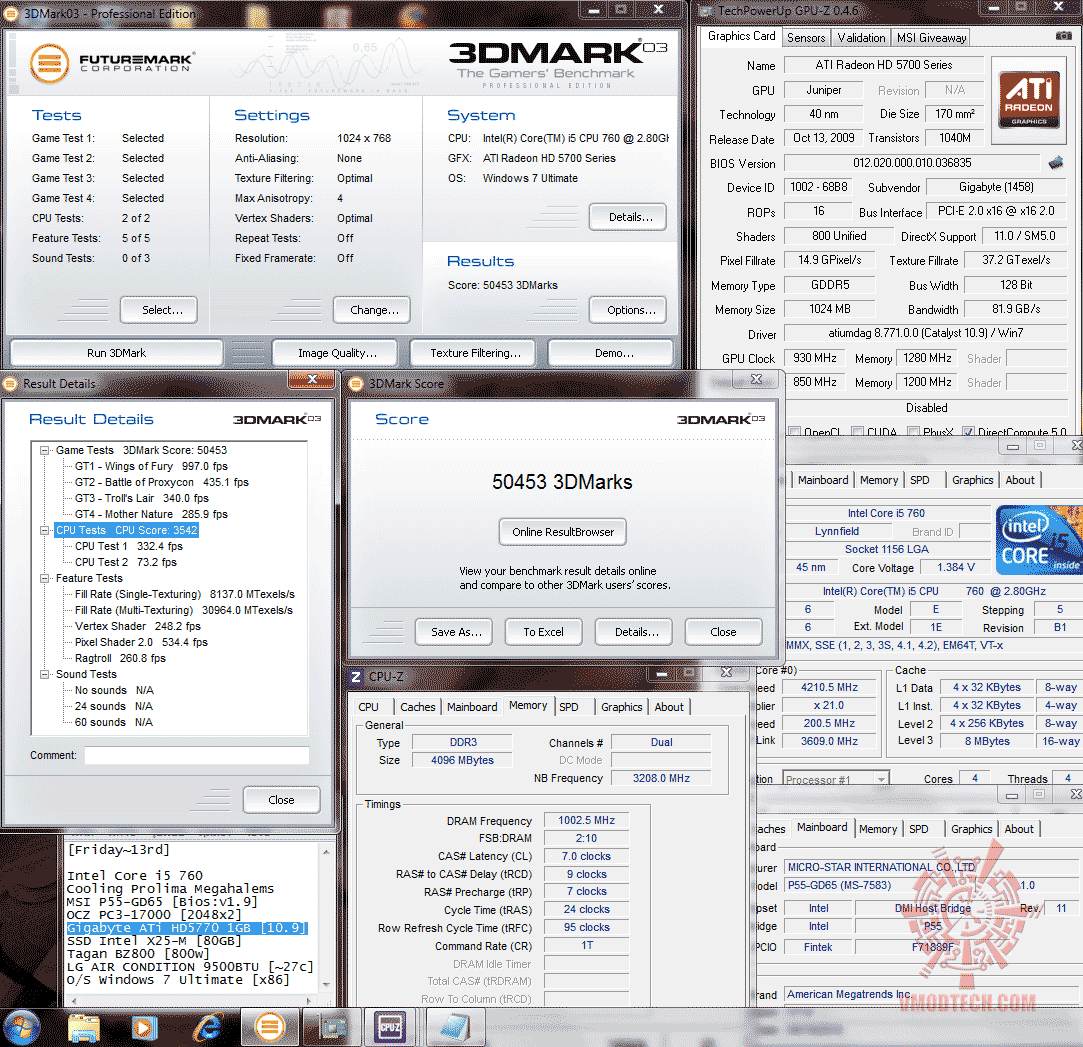Toggle the PhysX checkbox in GPU-Z
The width and height of the screenshot is (1083, 1047).
(x=913, y=432)
